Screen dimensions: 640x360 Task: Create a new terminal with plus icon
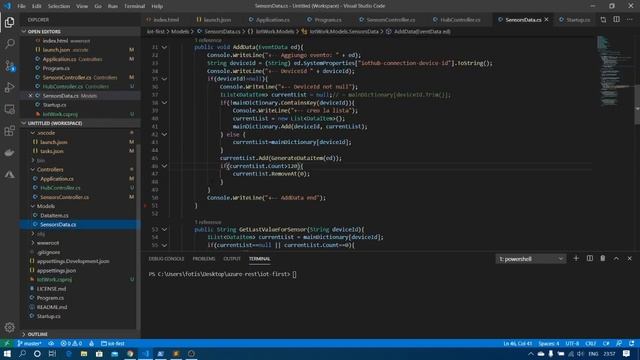coord(576,258)
